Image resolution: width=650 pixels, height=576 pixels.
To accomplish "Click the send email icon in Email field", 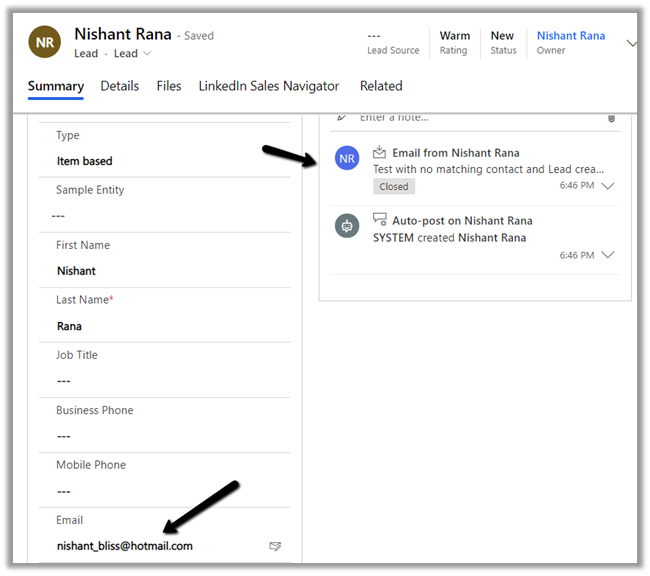I will pyautogui.click(x=275, y=546).
